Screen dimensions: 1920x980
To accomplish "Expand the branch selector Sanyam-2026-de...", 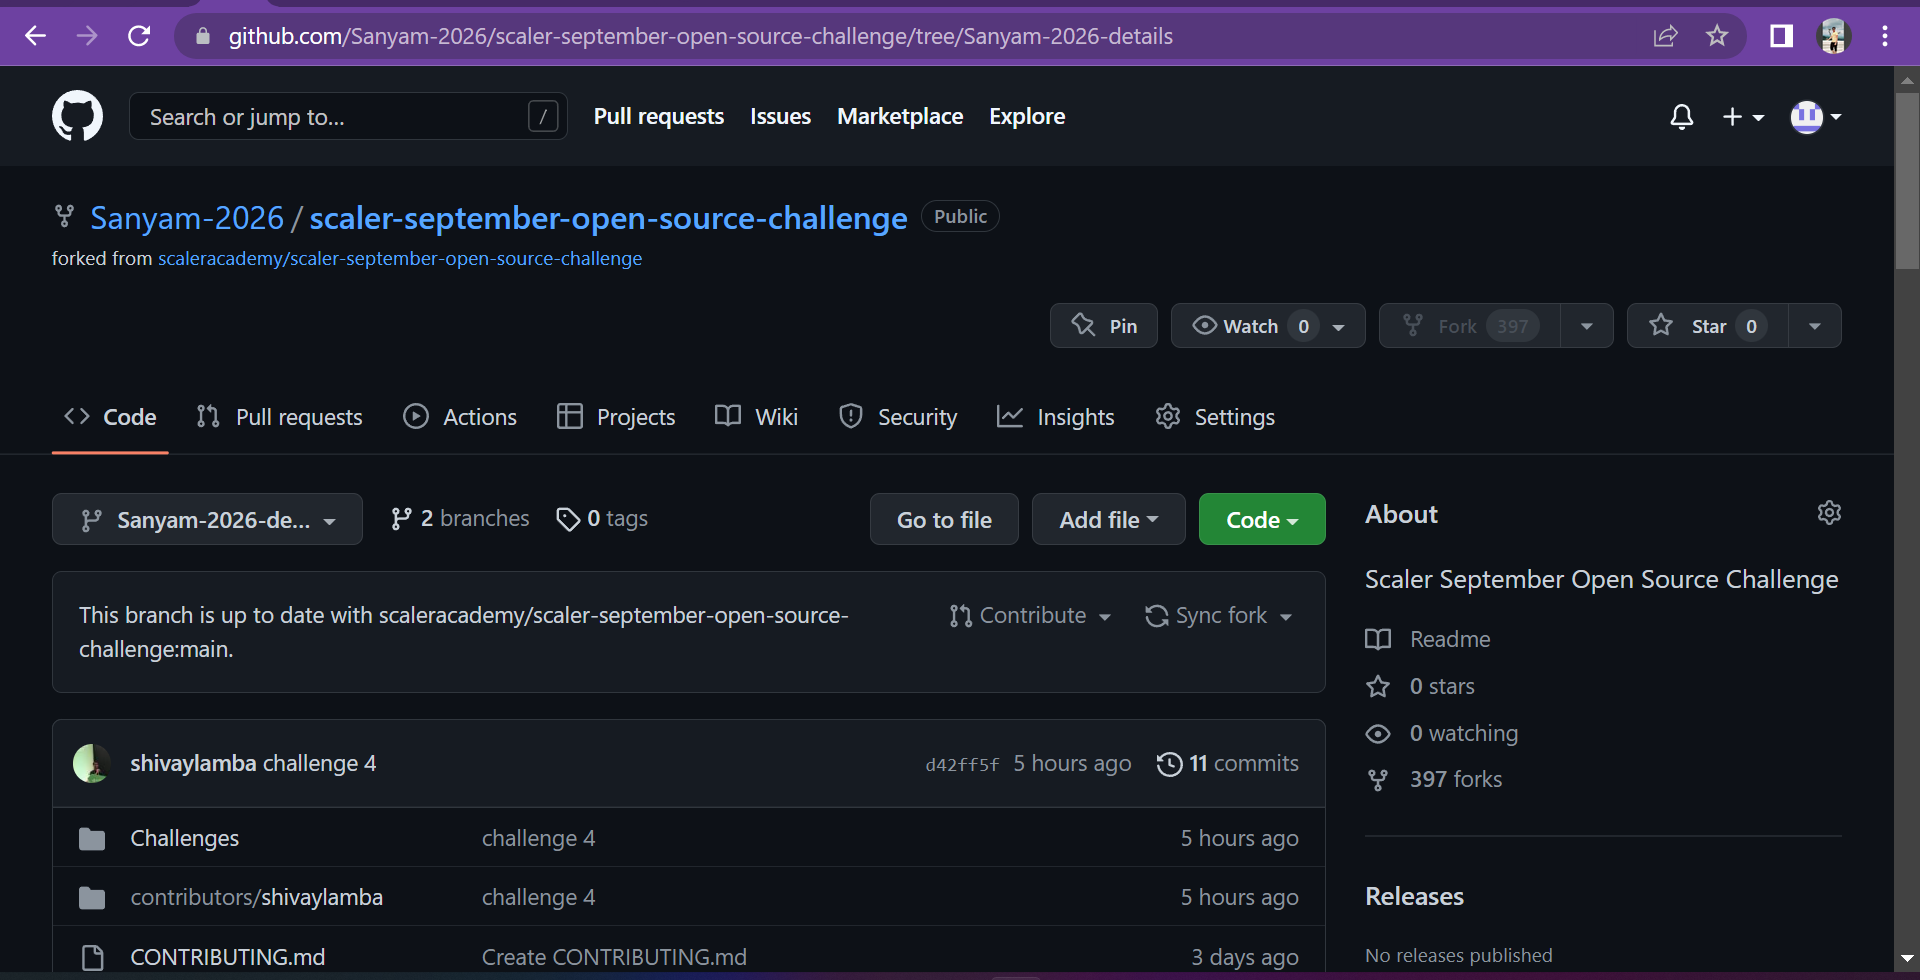I will tap(207, 519).
